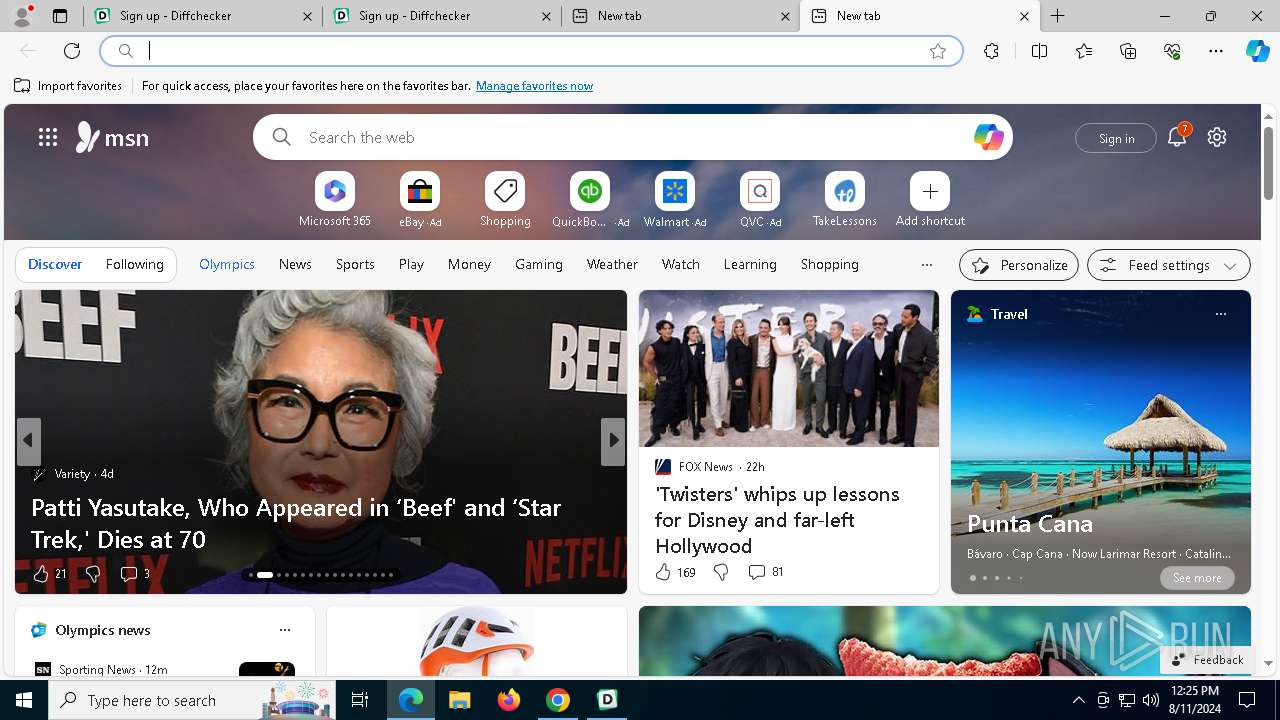This screenshot has height=720, width=1280.
Task: Open the Extensions puzzle icon
Action: tap(991, 51)
